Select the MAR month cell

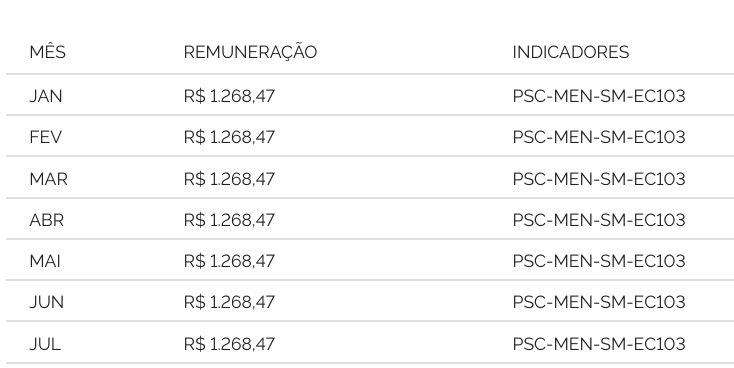click(x=48, y=179)
